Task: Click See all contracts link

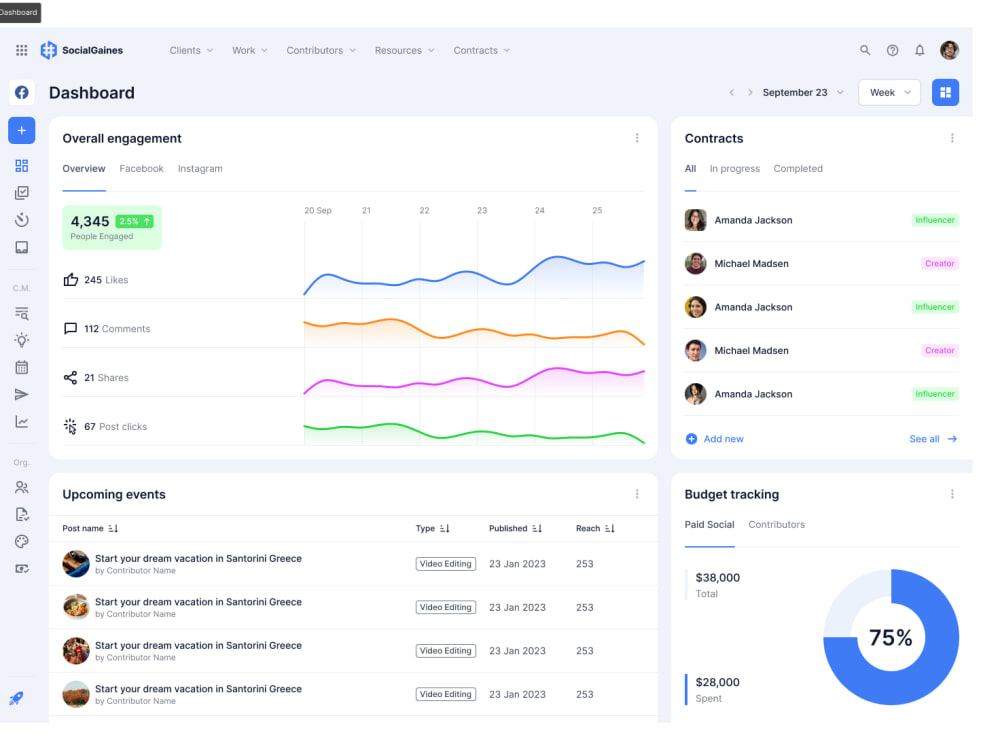Action: tap(933, 439)
